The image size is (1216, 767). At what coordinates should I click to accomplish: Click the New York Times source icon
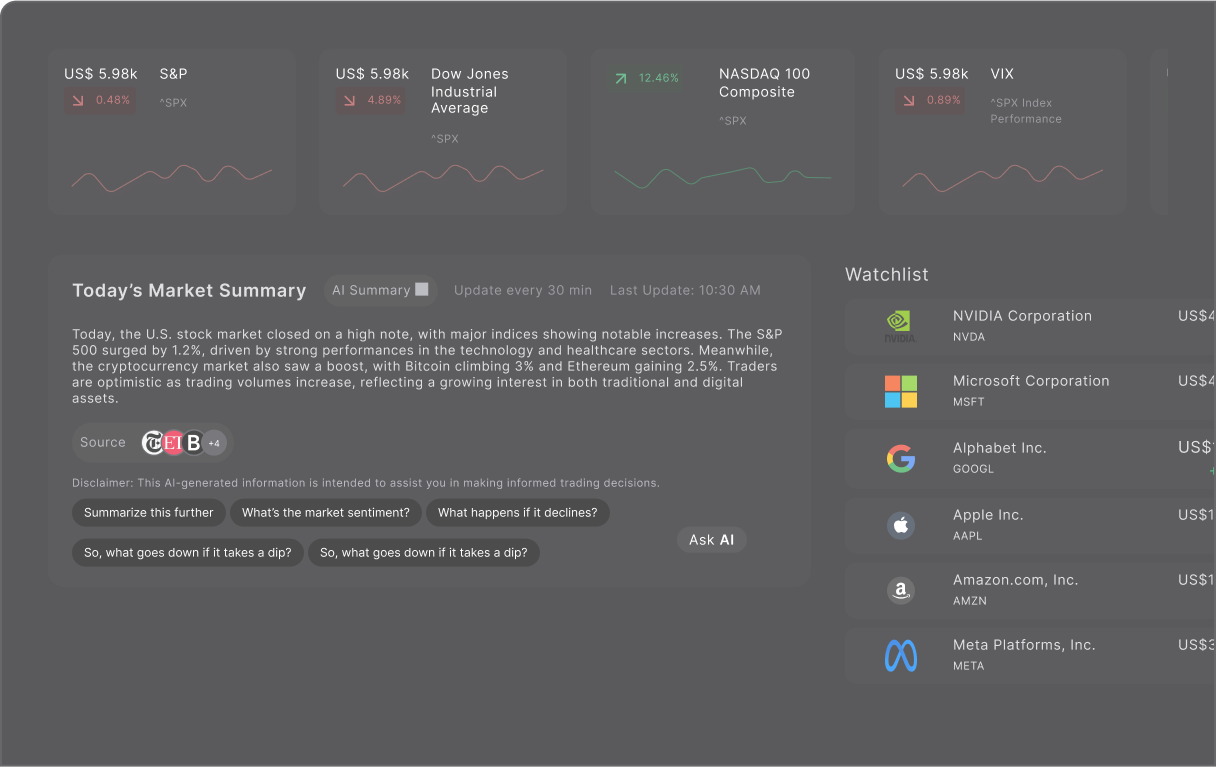pyautogui.click(x=153, y=442)
